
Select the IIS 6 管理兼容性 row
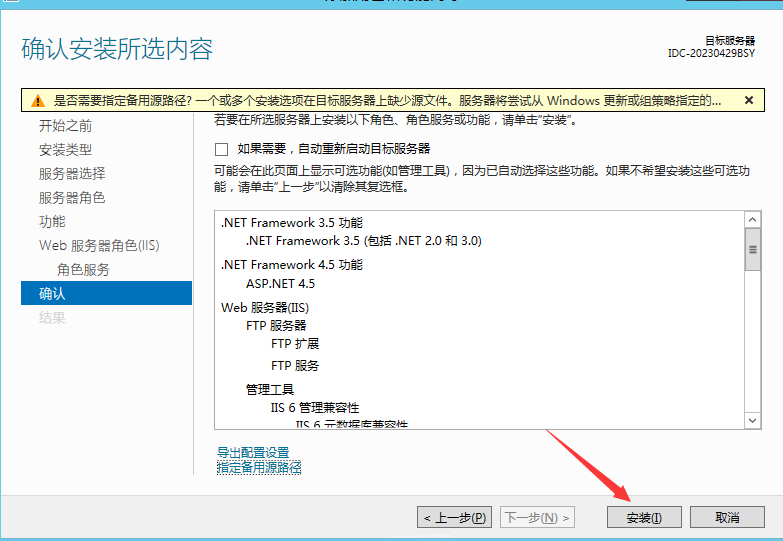tap(315, 408)
